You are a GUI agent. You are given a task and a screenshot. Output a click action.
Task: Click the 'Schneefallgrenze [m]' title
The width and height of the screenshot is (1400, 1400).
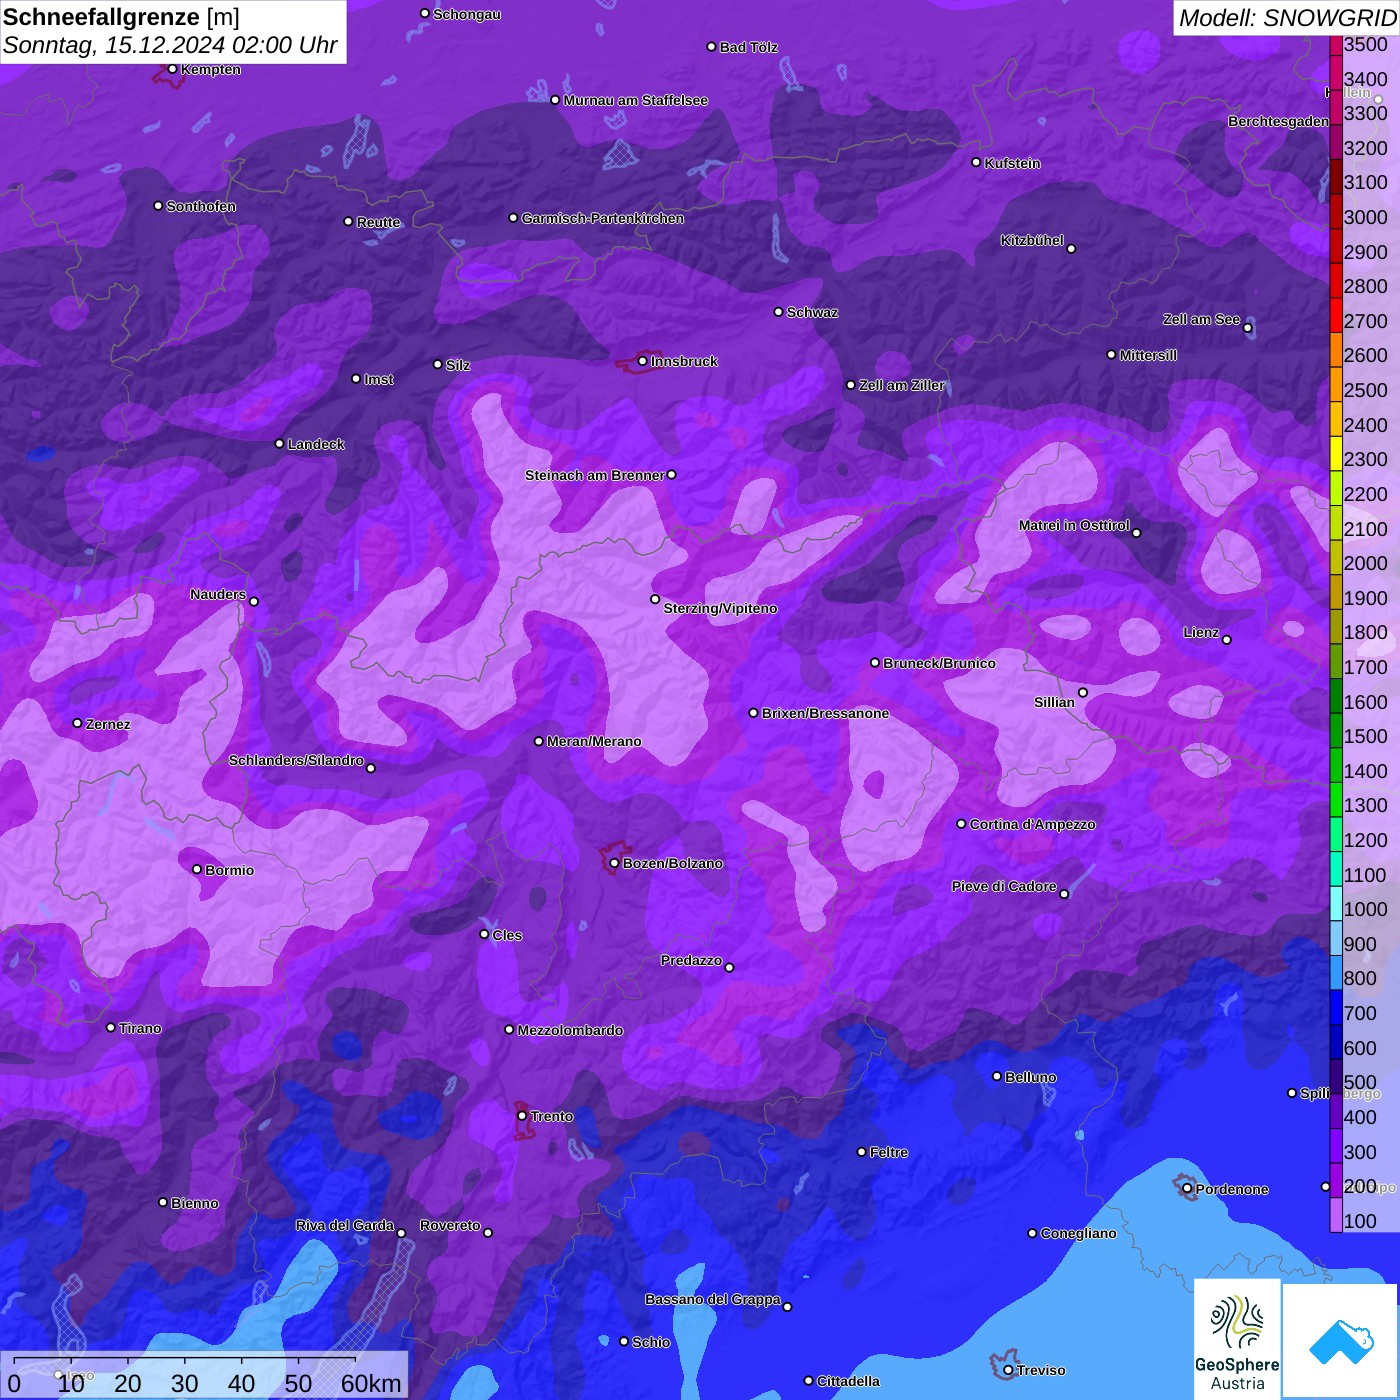click(121, 17)
